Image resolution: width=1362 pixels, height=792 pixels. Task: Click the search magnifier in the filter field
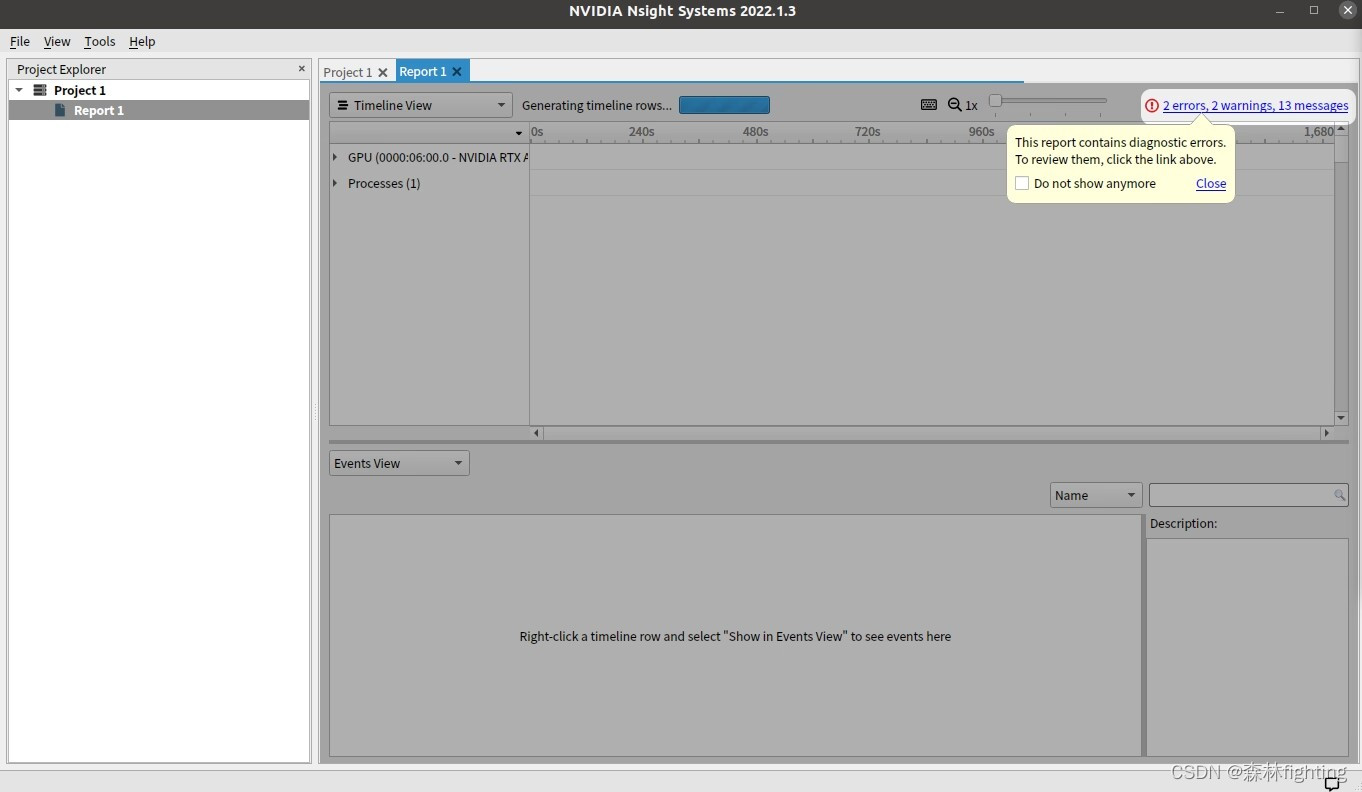point(1339,494)
